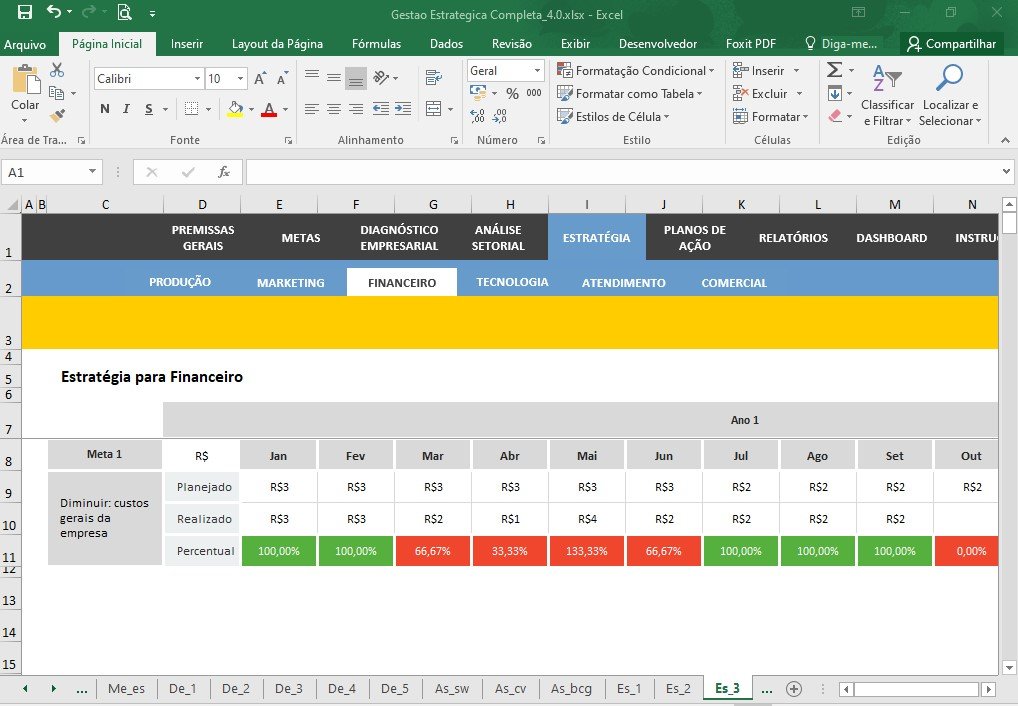Image resolution: width=1018 pixels, height=706 pixels.
Task: Activate the Format Painter brush
Action: pyautogui.click(x=57, y=116)
